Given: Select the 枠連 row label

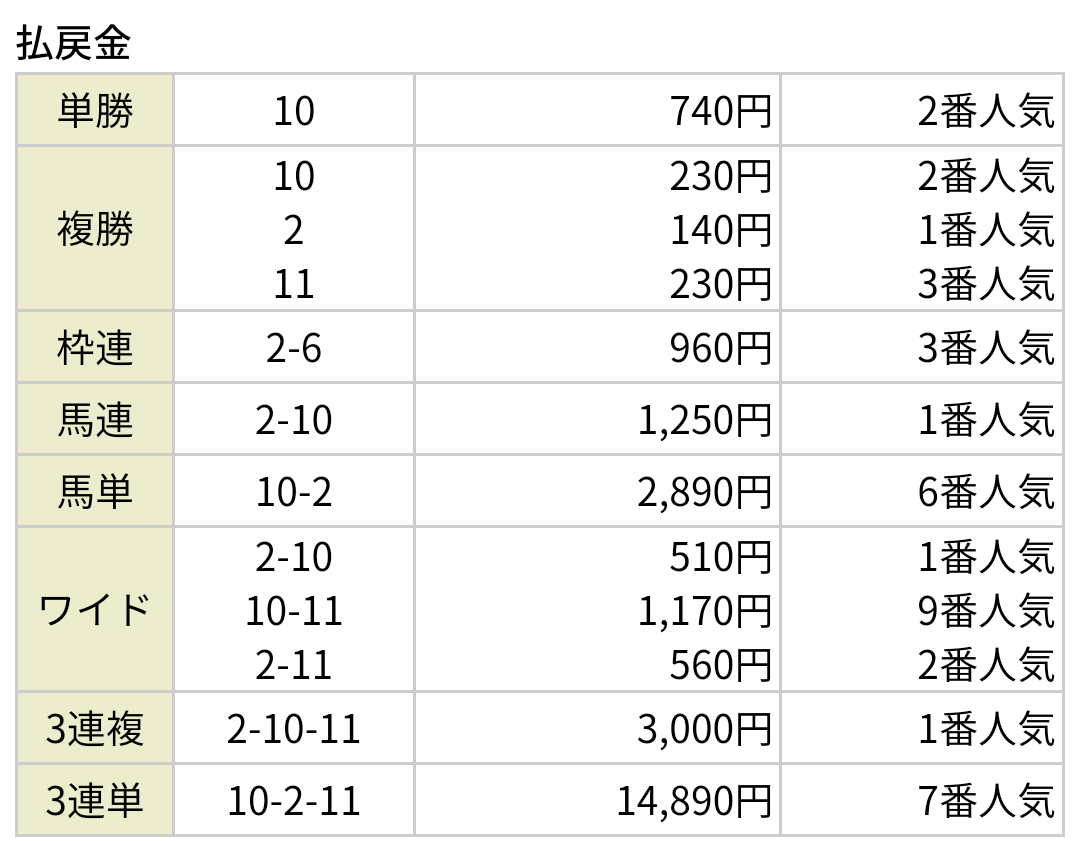Looking at the screenshot, I should [x=95, y=348].
